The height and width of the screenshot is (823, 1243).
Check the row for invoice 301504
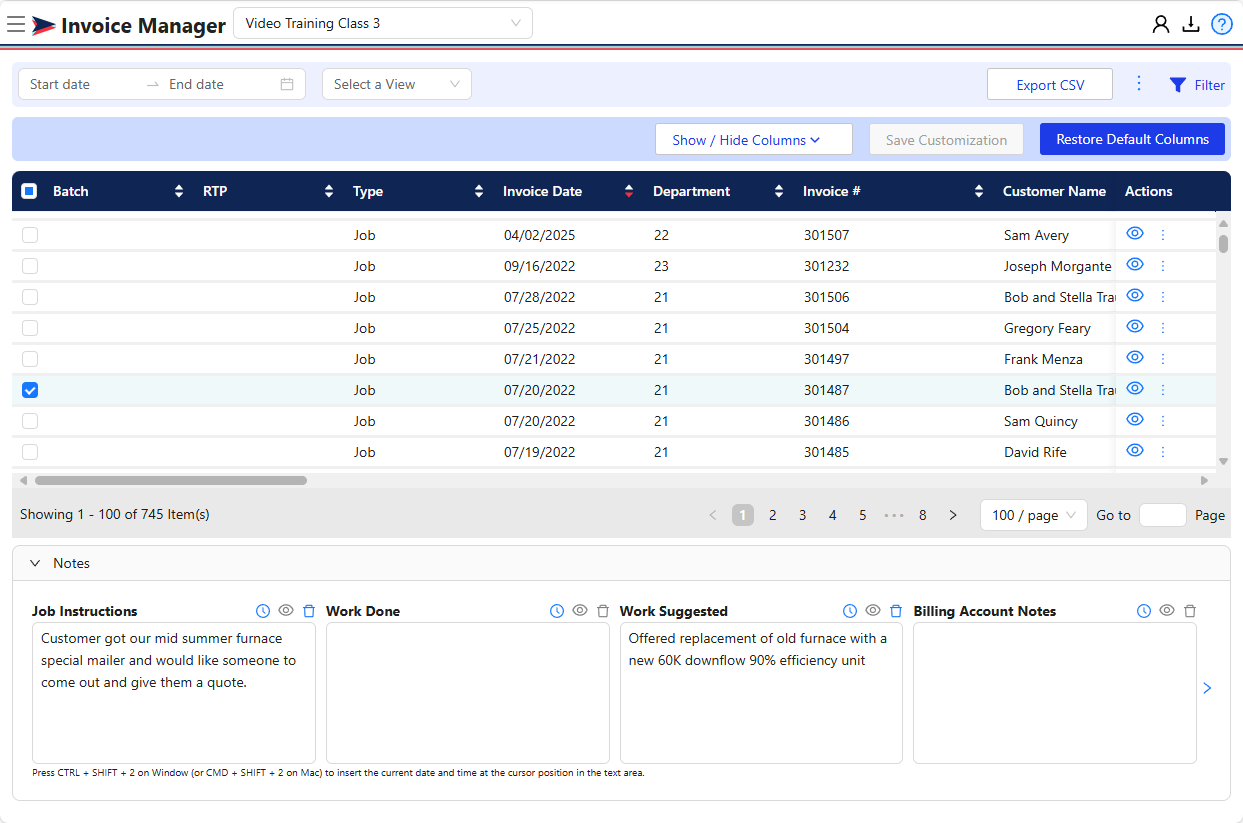pyautogui.click(x=30, y=328)
